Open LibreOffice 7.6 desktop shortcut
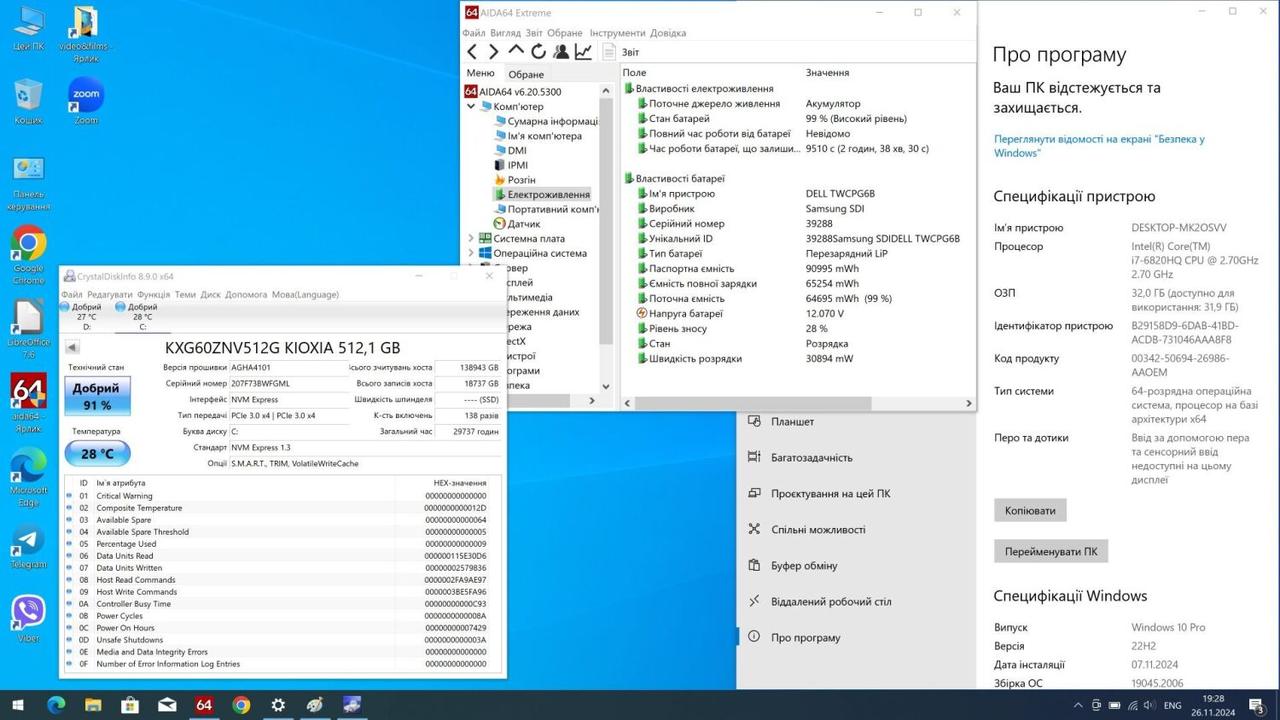Image resolution: width=1280 pixels, height=720 pixels. [29, 329]
